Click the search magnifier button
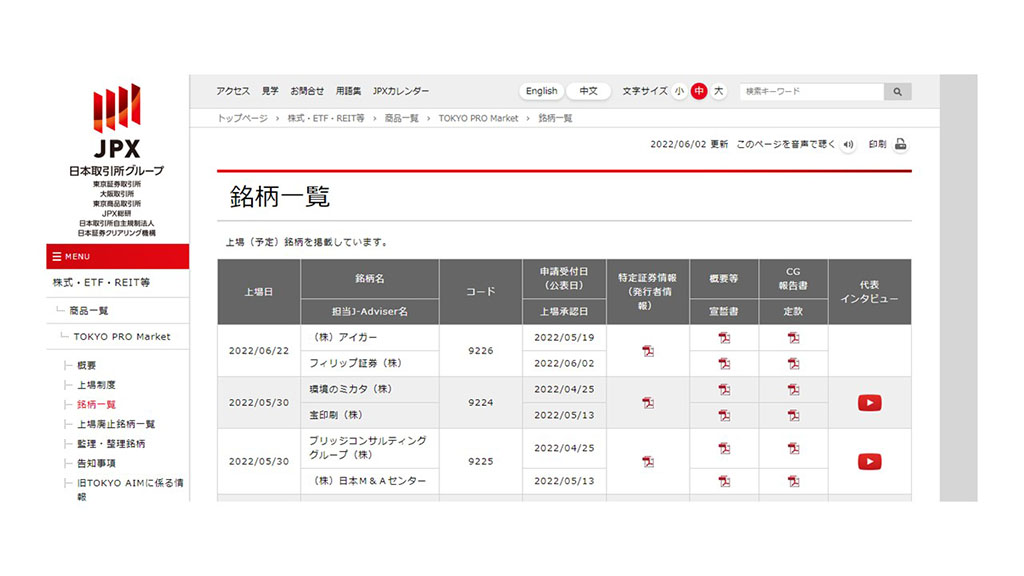The height and width of the screenshot is (576, 1024). 897,91
